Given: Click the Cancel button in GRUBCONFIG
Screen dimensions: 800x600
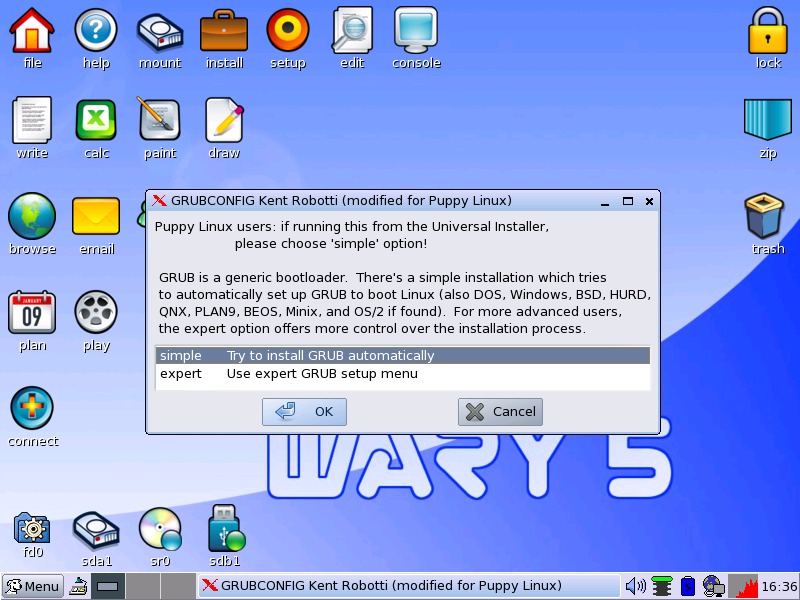Looking at the screenshot, I should 500,412.
